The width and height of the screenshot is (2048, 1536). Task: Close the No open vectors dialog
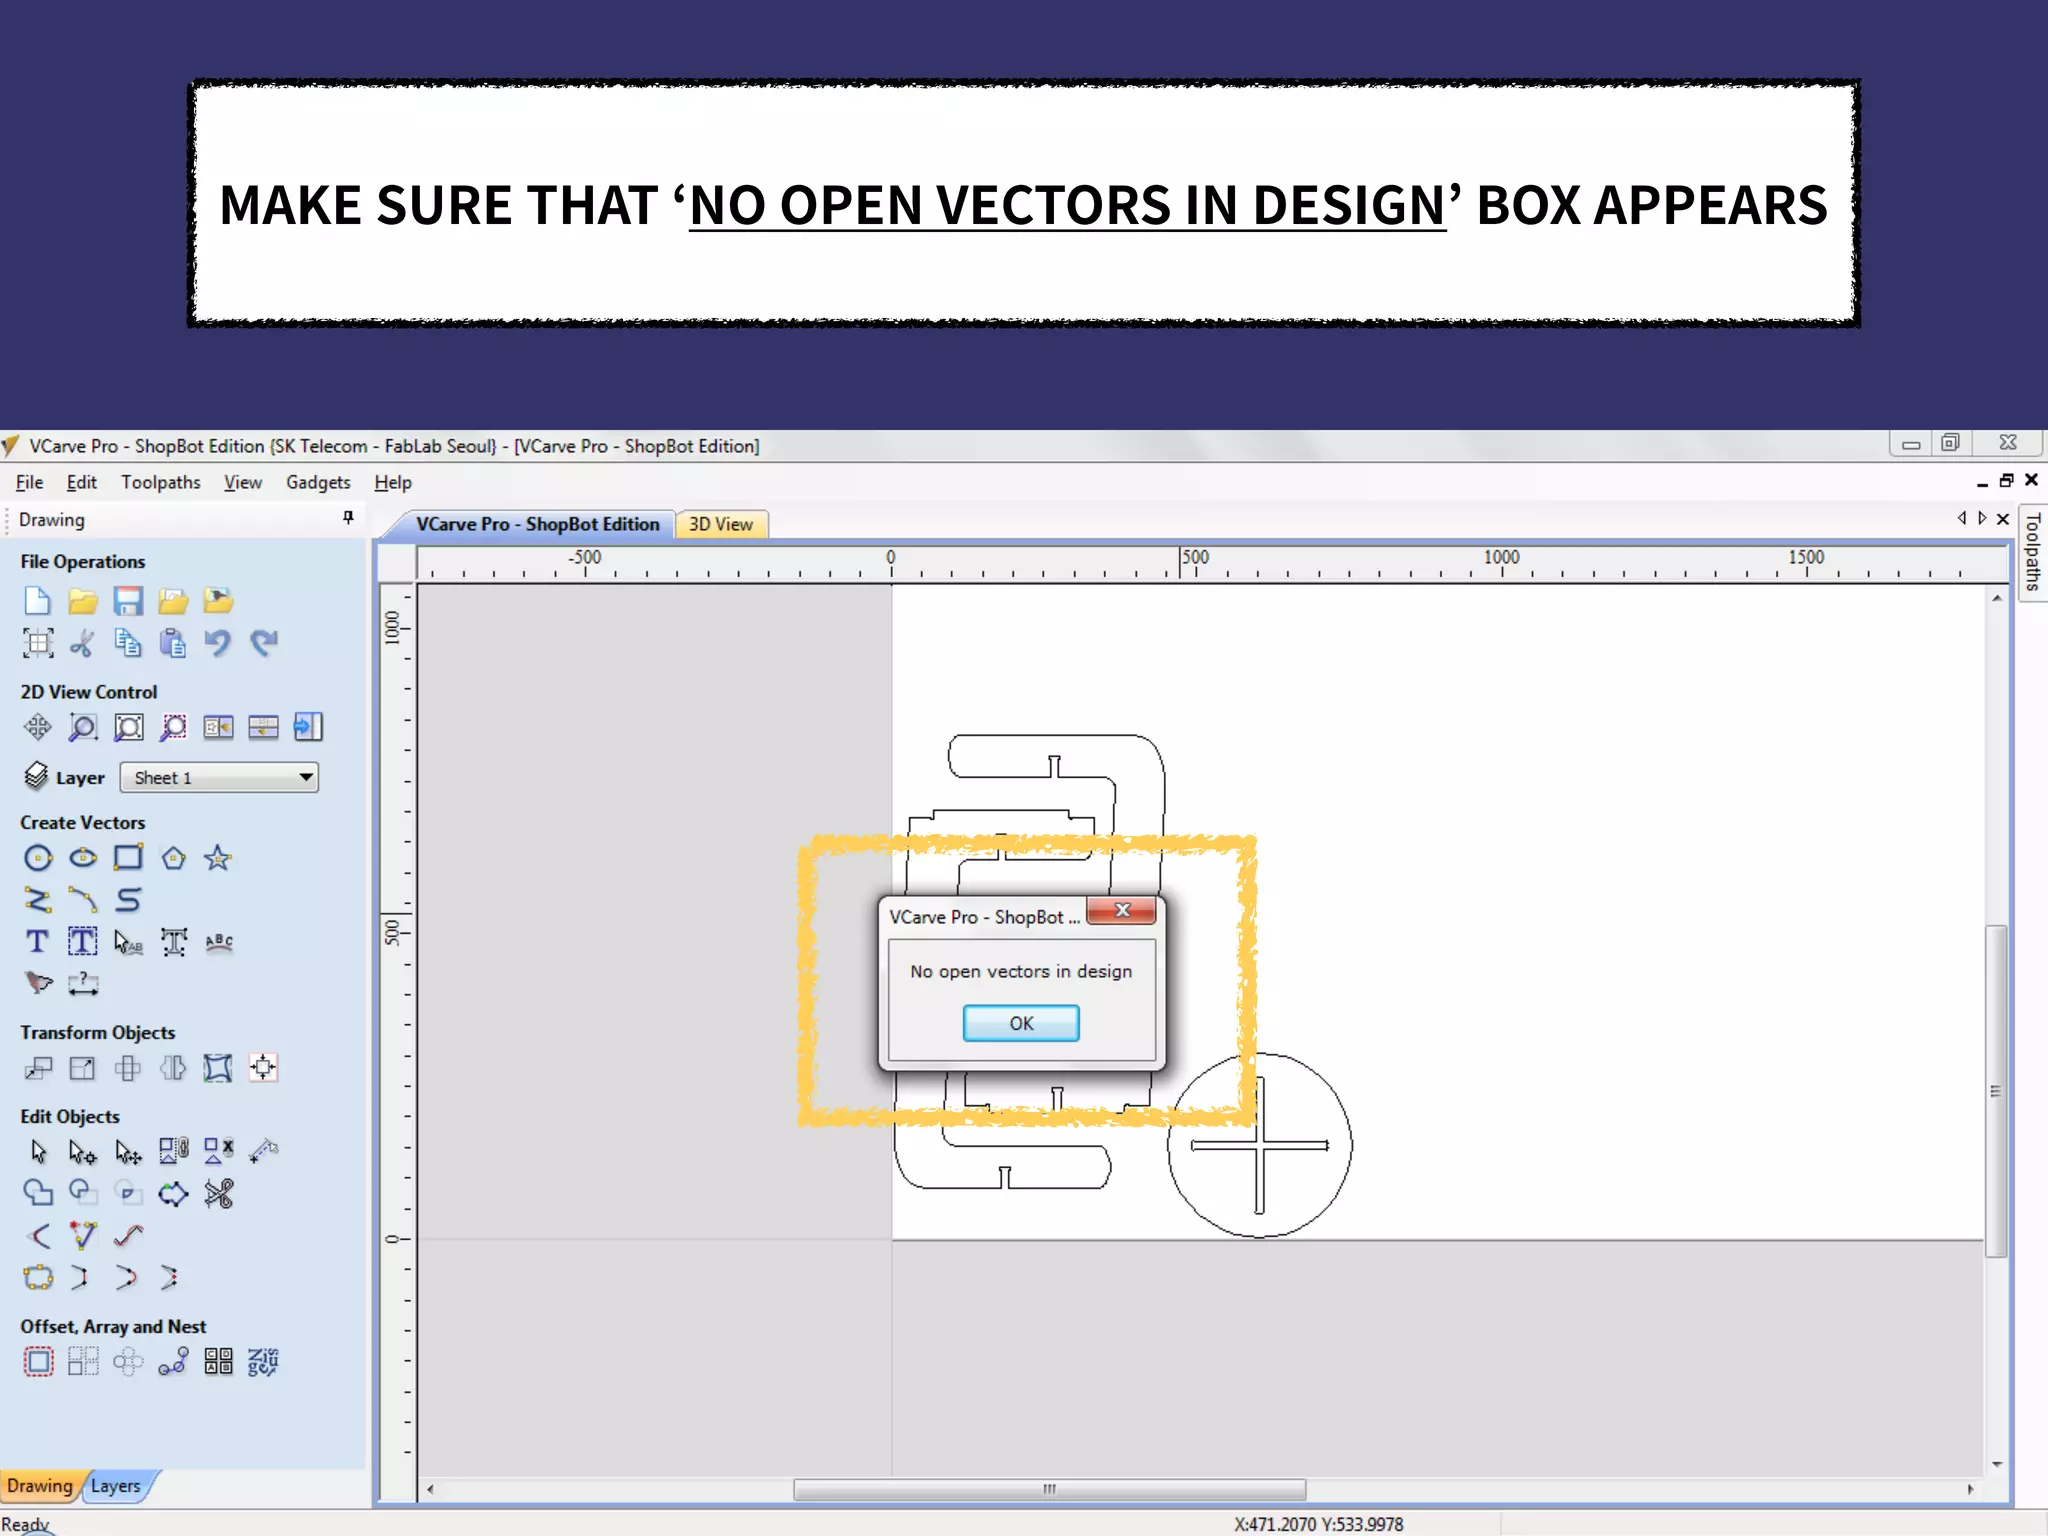point(1122,910)
